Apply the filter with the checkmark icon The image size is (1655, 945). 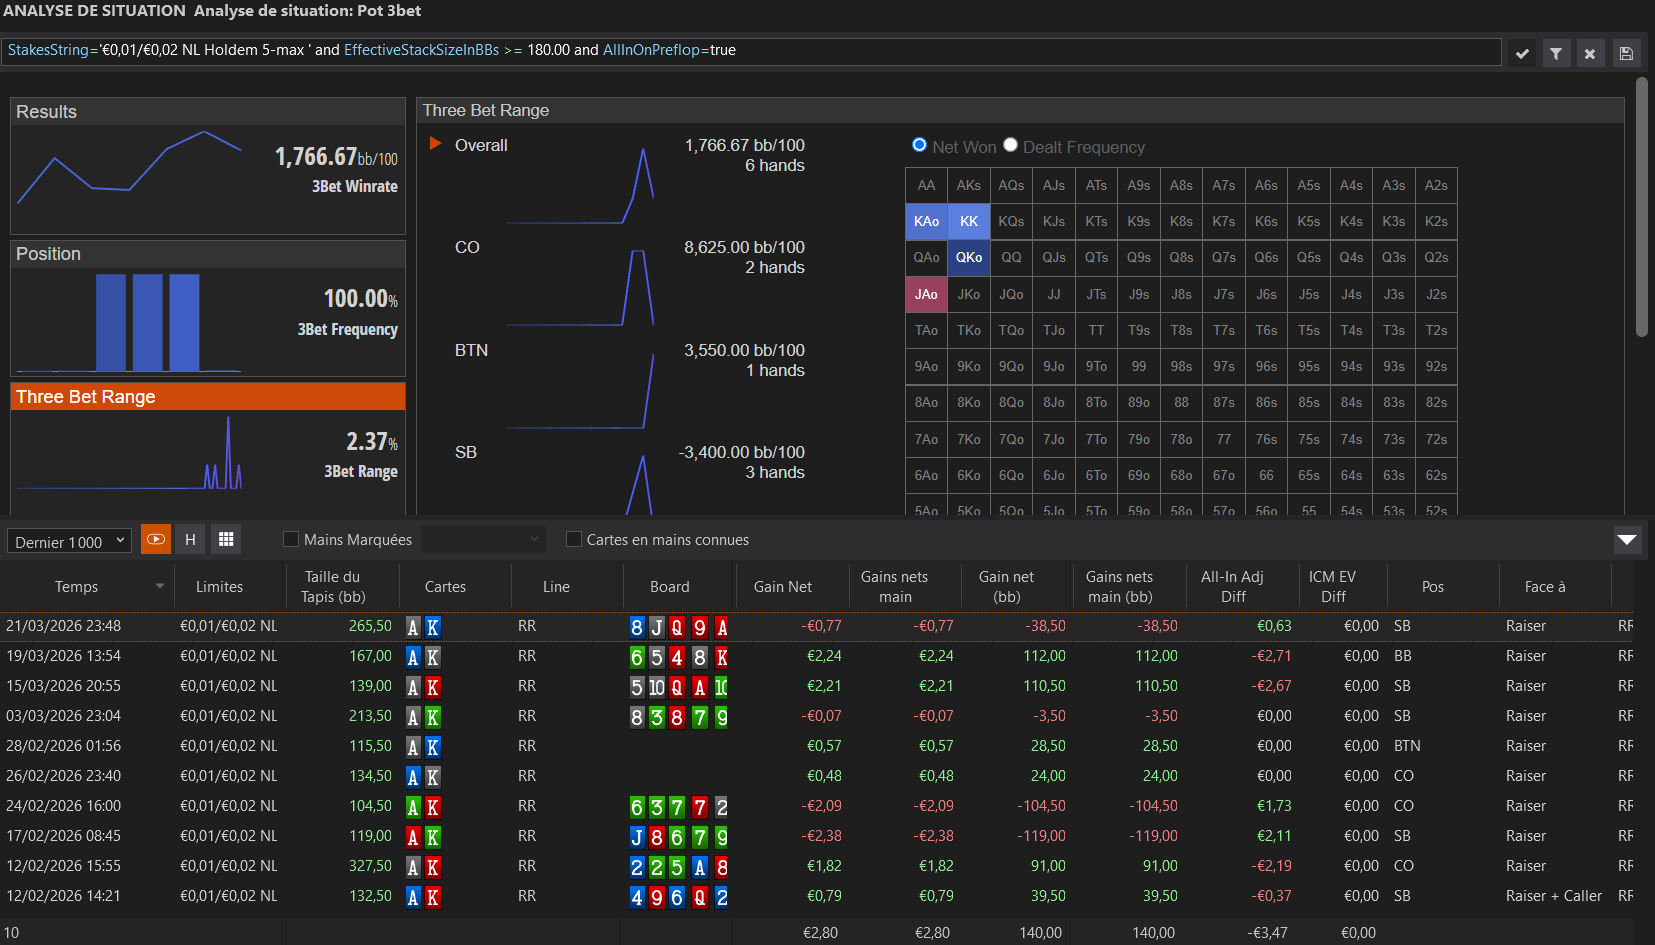[1522, 53]
